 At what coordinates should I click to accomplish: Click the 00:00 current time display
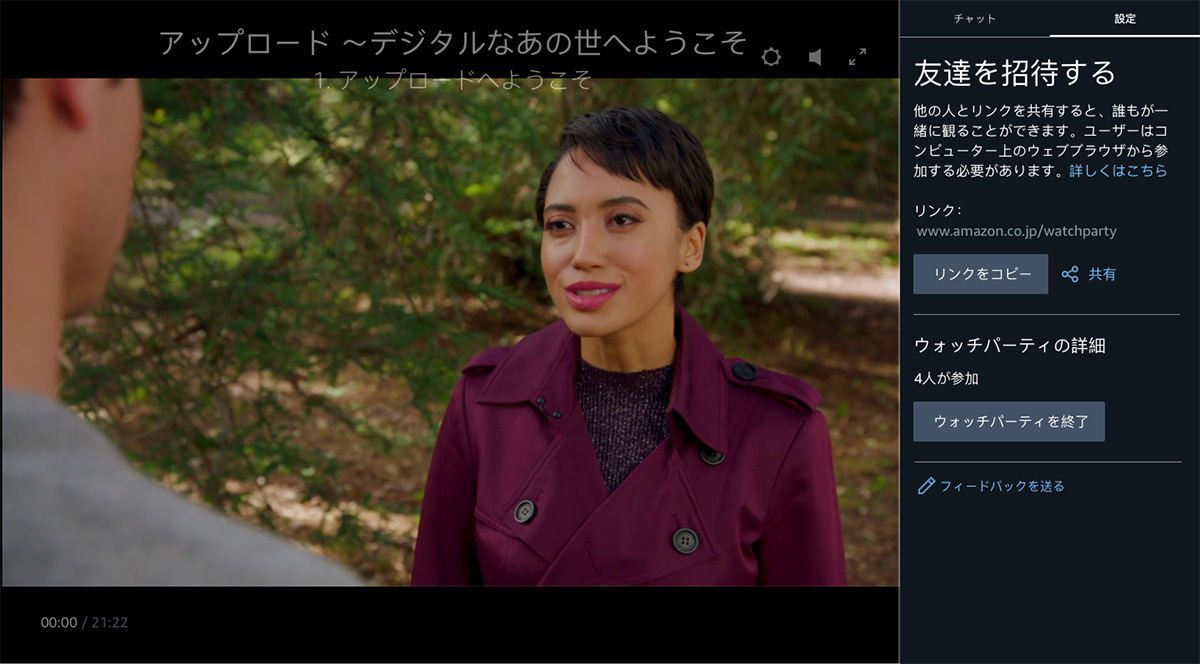point(58,622)
